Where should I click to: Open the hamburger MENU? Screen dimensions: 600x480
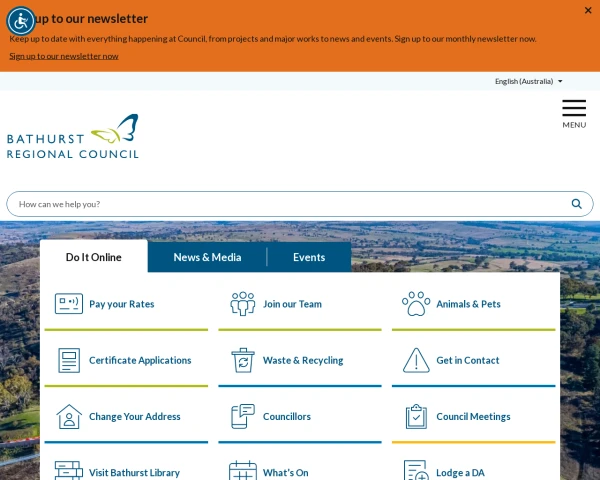click(x=574, y=114)
